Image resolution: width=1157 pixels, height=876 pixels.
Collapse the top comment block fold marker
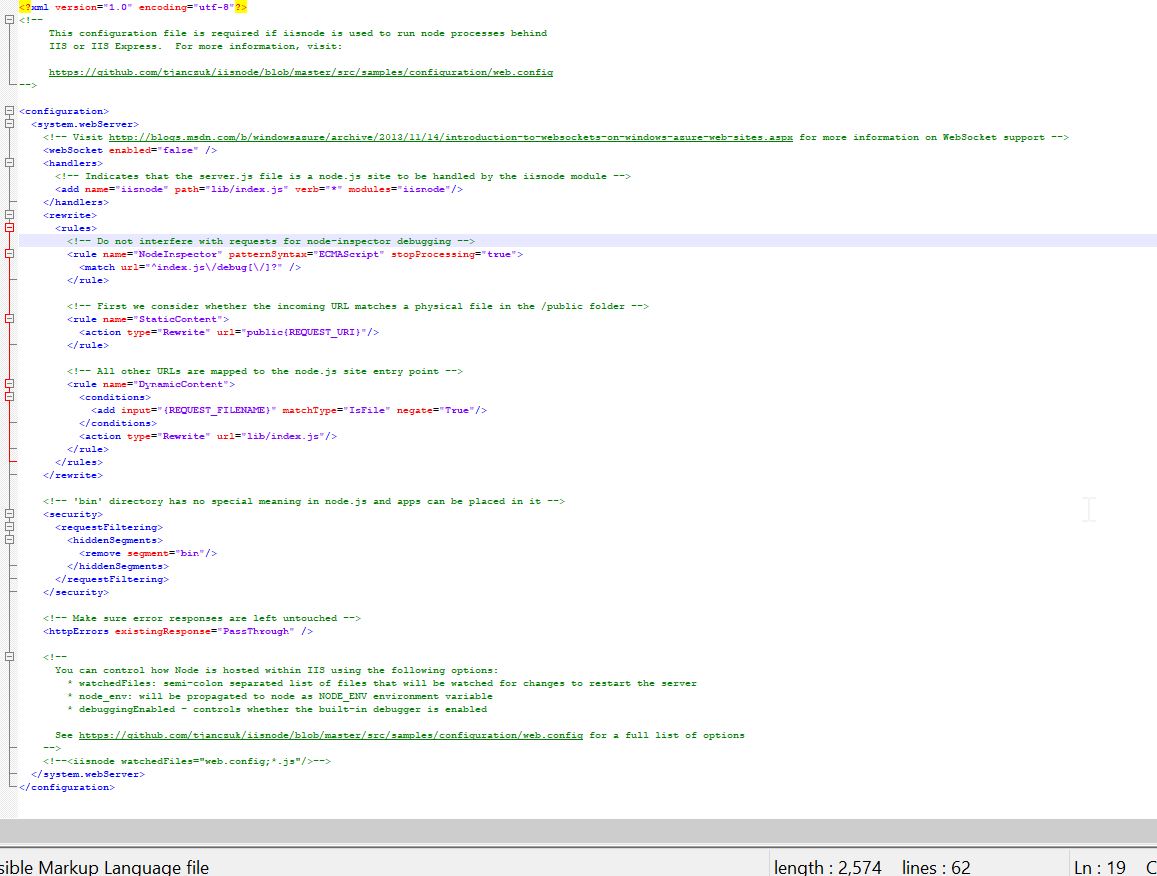pyautogui.click(x=10, y=20)
